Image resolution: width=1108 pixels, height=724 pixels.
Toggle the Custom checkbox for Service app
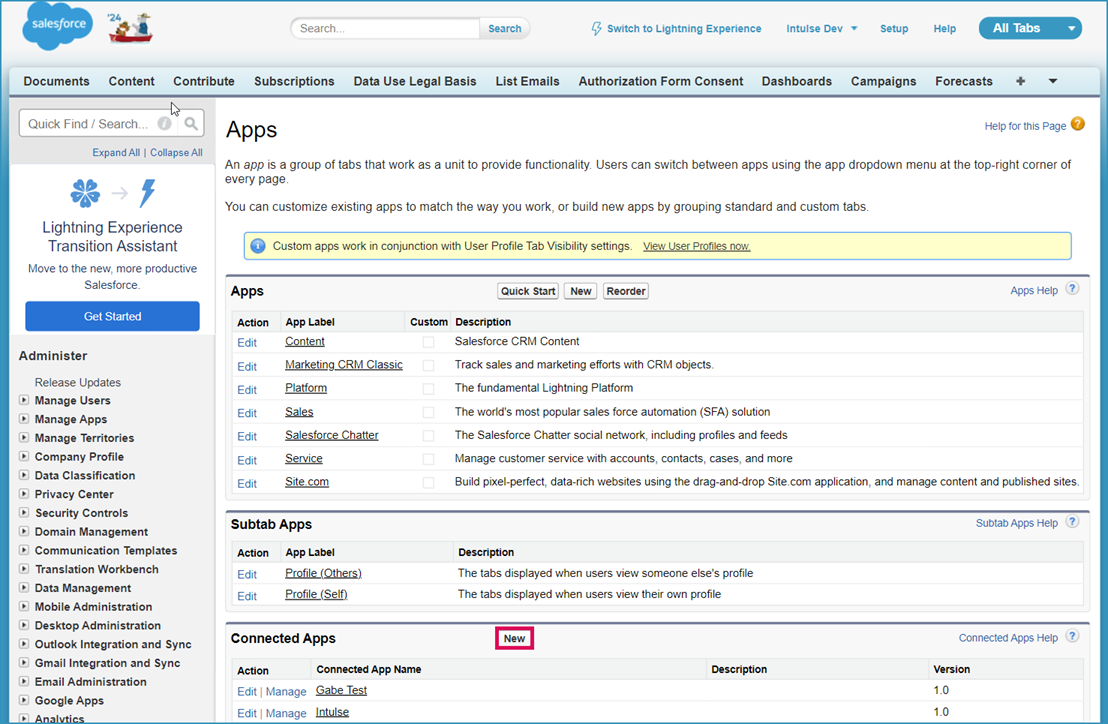click(x=428, y=460)
